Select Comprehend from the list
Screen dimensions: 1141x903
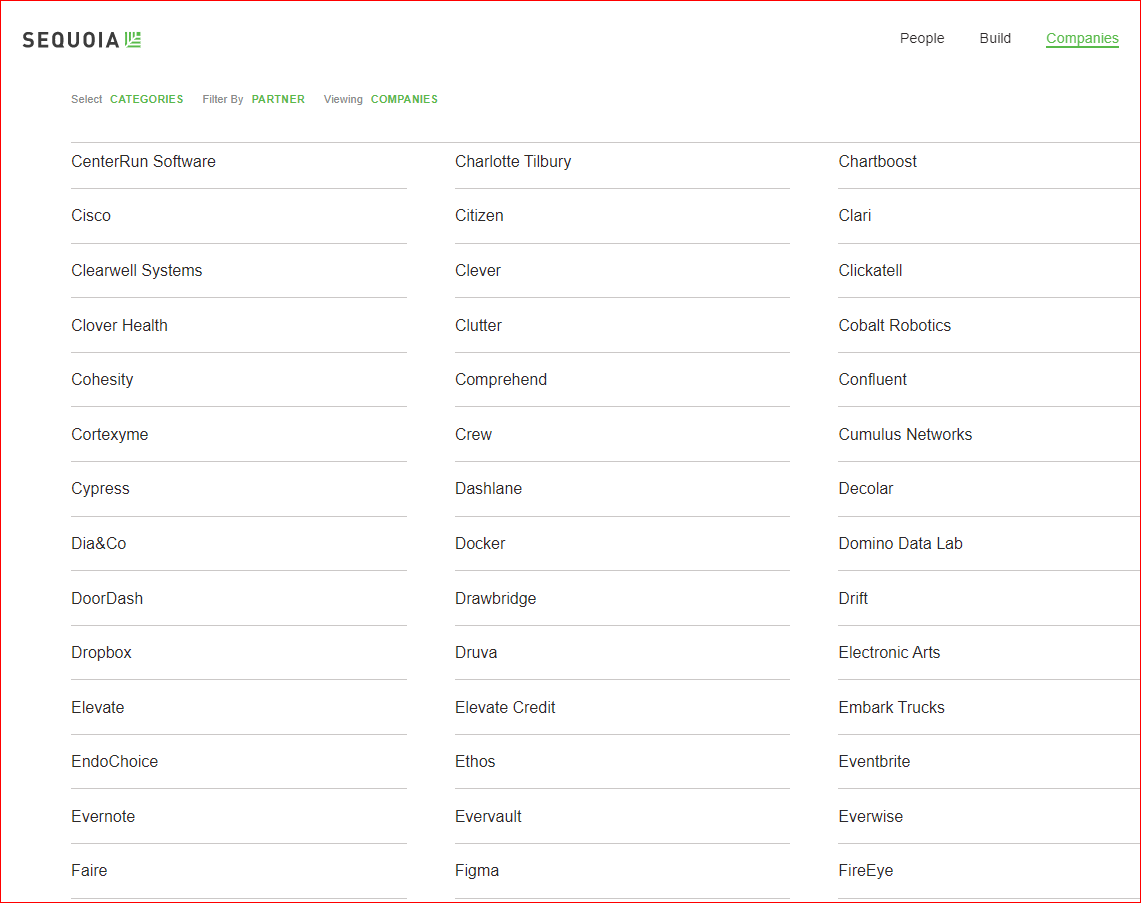coord(501,380)
